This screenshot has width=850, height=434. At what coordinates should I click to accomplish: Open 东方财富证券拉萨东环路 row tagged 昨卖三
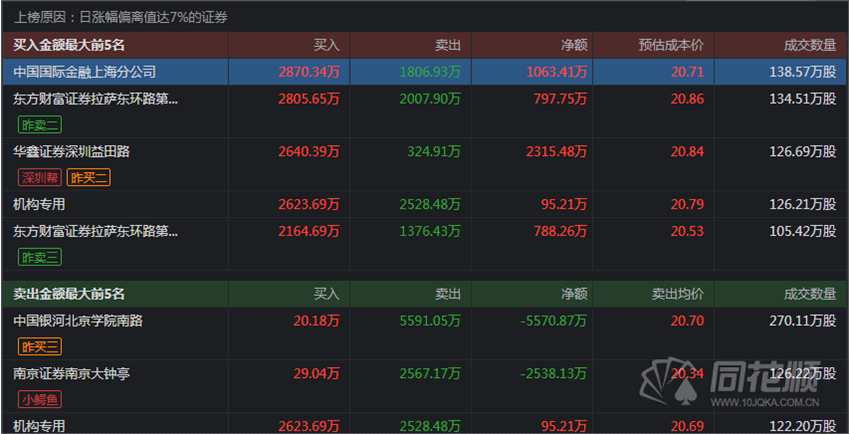point(95,231)
